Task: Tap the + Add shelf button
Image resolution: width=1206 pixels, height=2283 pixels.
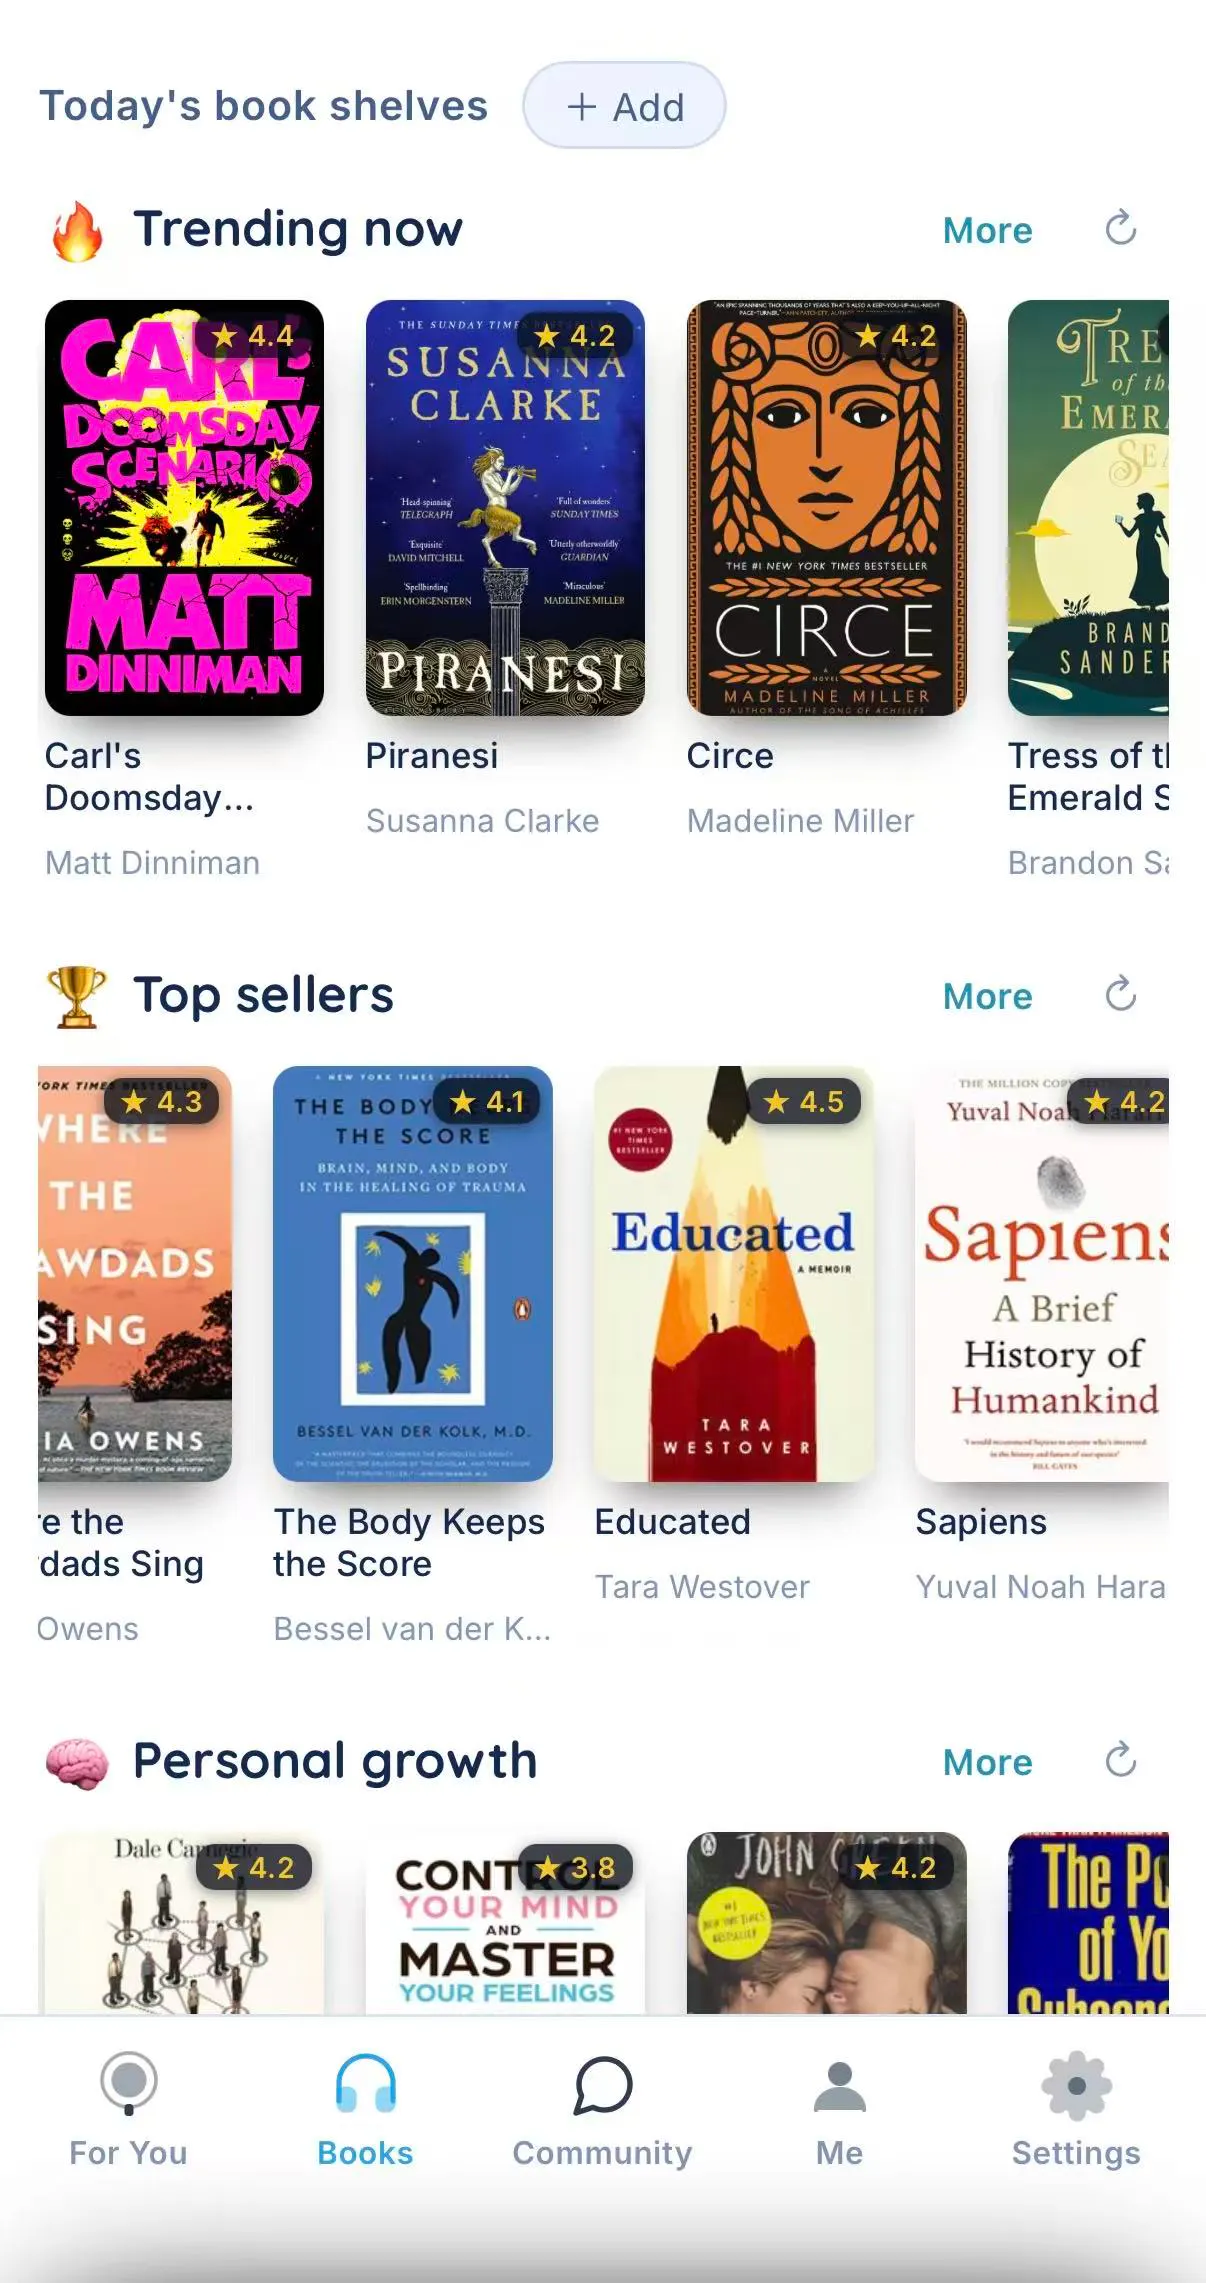Action: pos(624,106)
